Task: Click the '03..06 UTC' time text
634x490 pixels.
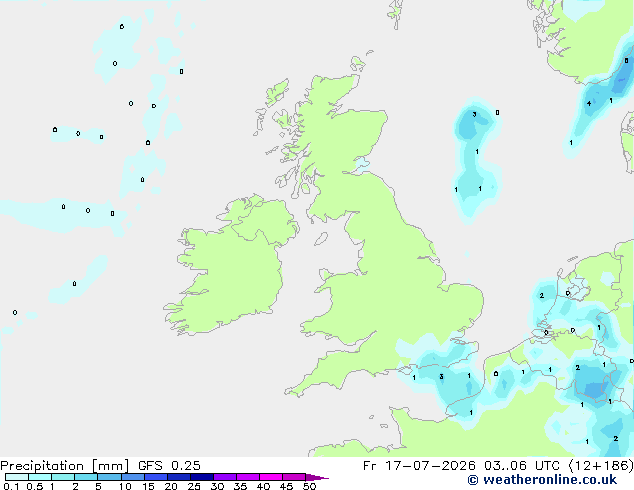Action: [x=522, y=466]
